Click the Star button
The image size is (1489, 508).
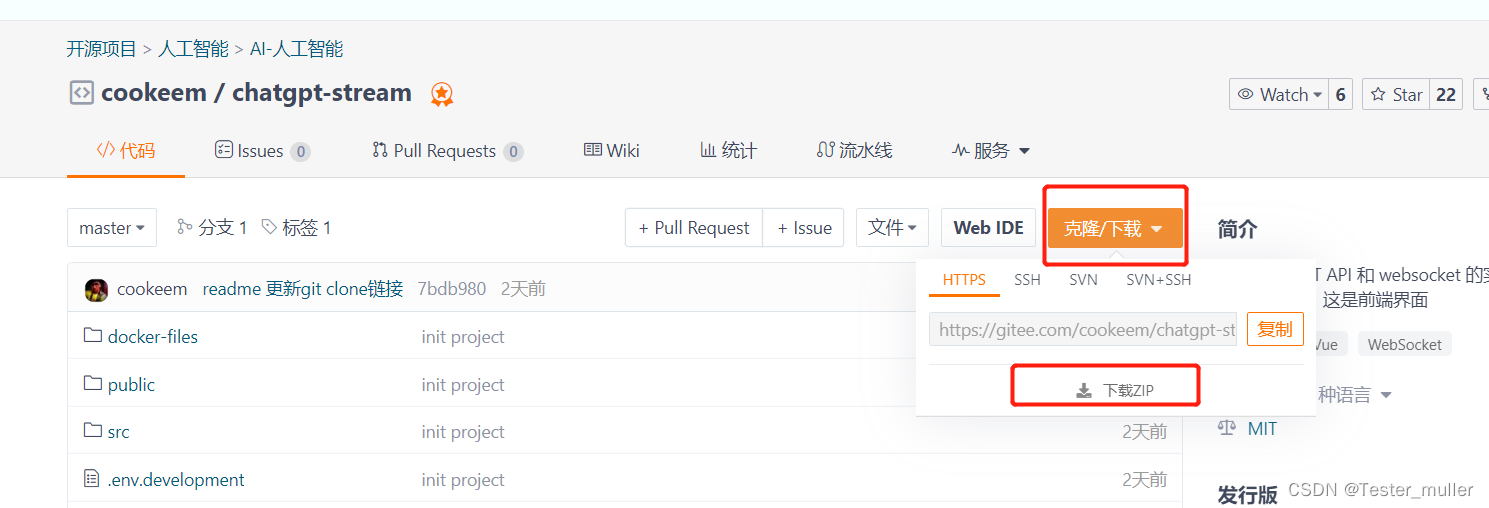tap(1396, 94)
